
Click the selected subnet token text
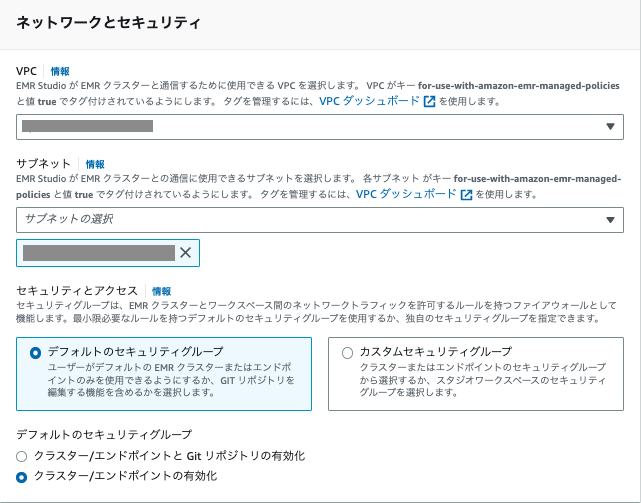[x=99, y=253]
